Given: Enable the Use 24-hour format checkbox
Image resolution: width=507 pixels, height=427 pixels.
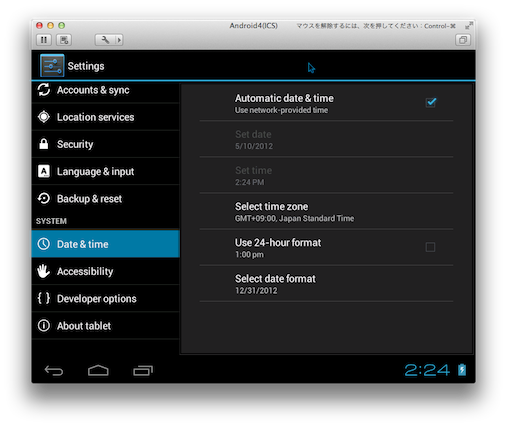Looking at the screenshot, I should (430, 247).
